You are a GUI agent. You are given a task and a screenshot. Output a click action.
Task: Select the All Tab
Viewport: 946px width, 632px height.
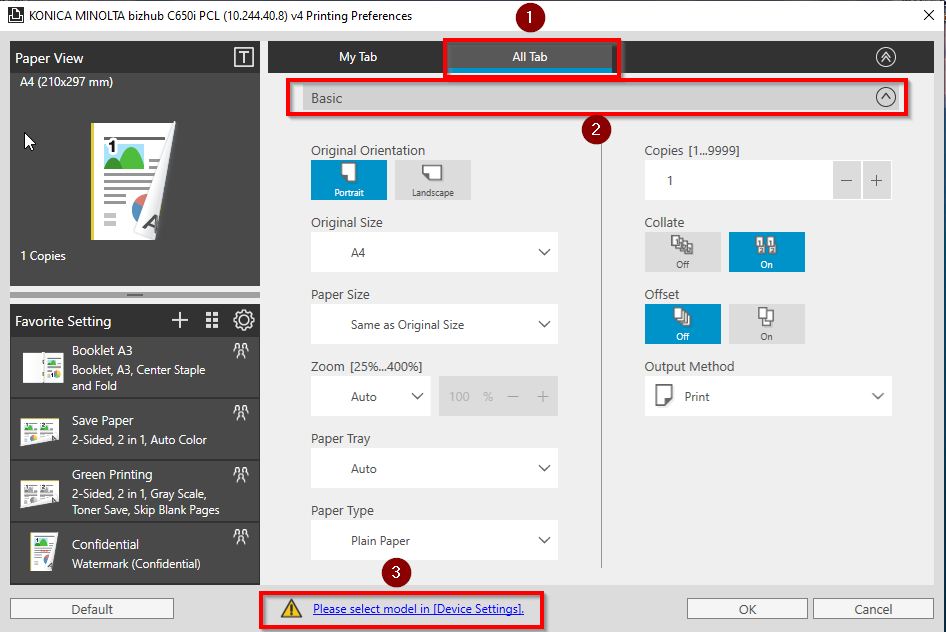pos(530,57)
